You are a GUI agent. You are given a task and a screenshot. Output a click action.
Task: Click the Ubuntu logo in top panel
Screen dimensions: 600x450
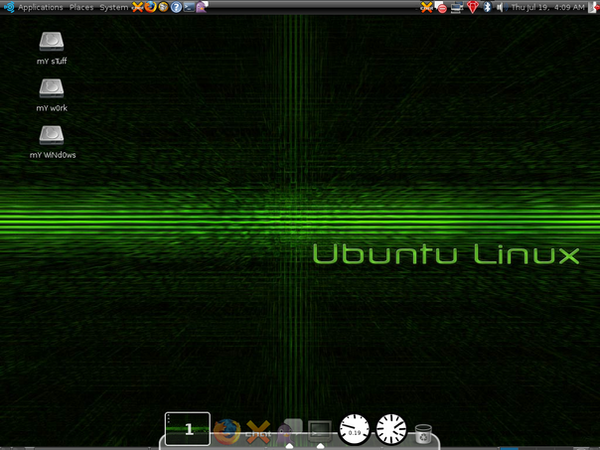point(8,7)
